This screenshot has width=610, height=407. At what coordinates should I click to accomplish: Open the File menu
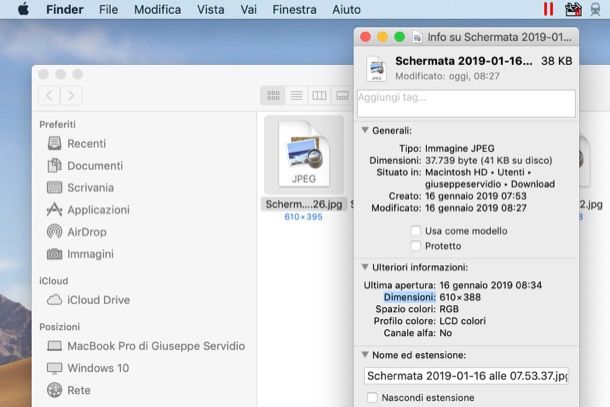(108, 9)
